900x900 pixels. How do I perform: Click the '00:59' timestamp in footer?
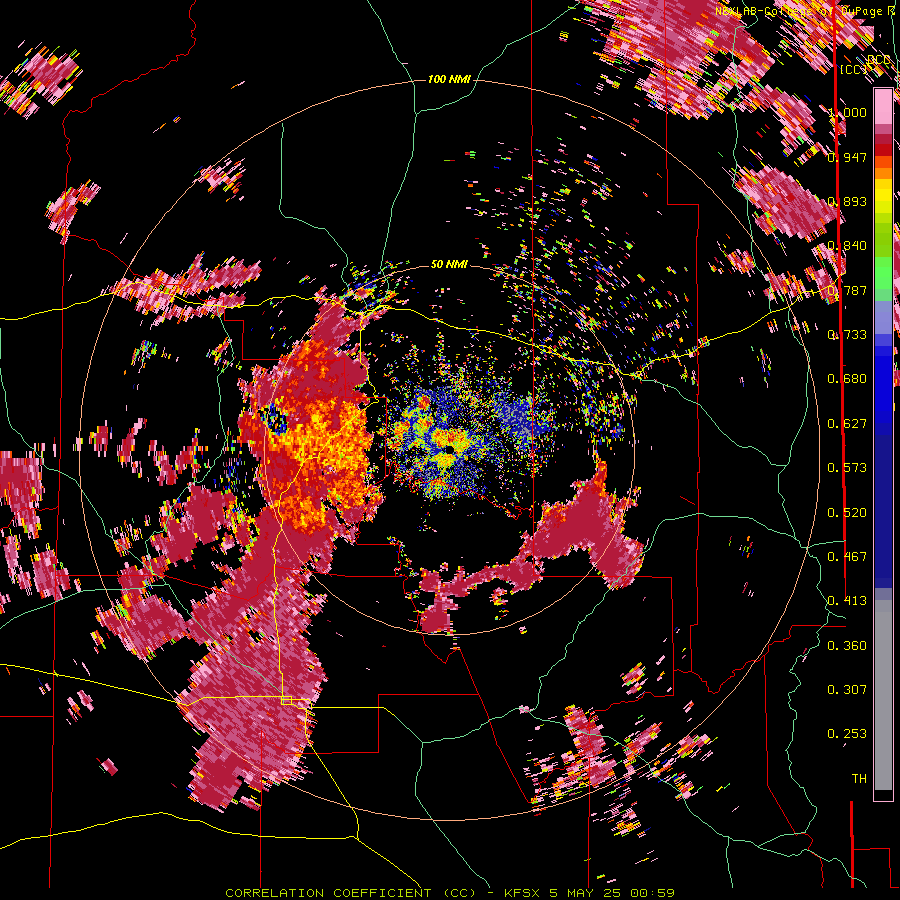click(653, 893)
